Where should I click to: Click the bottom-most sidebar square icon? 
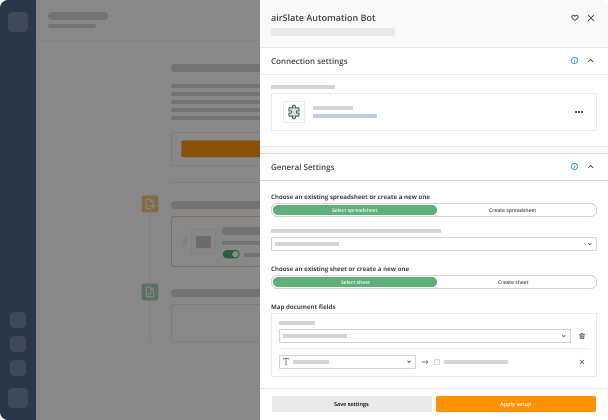[x=18, y=398]
